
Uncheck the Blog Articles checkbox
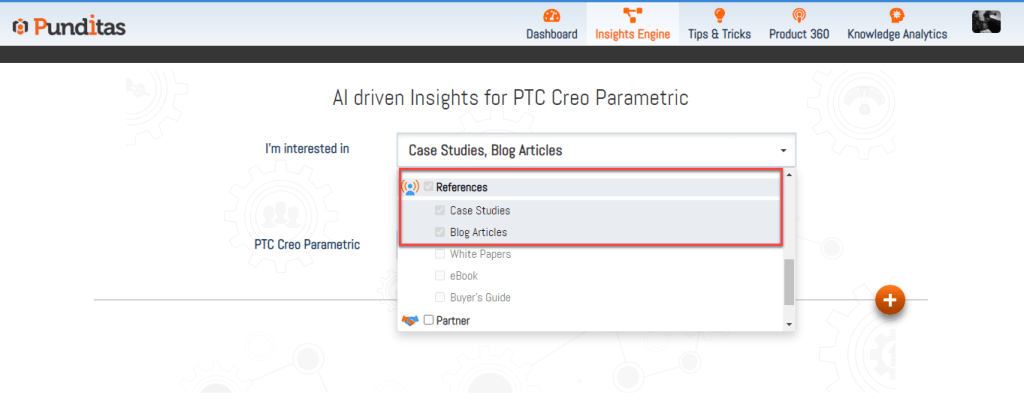(x=440, y=233)
